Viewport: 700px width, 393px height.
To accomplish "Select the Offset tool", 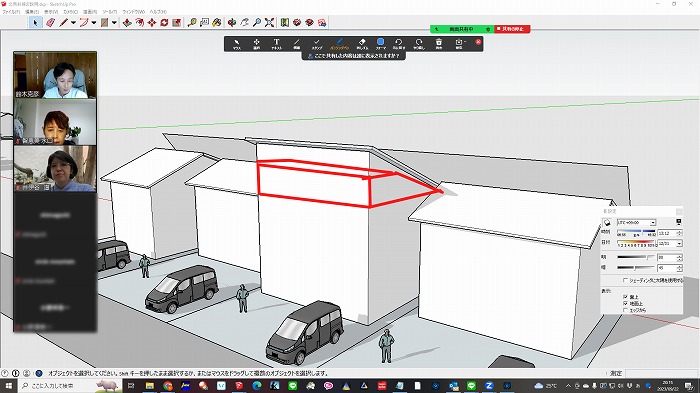I will tap(140, 22).
